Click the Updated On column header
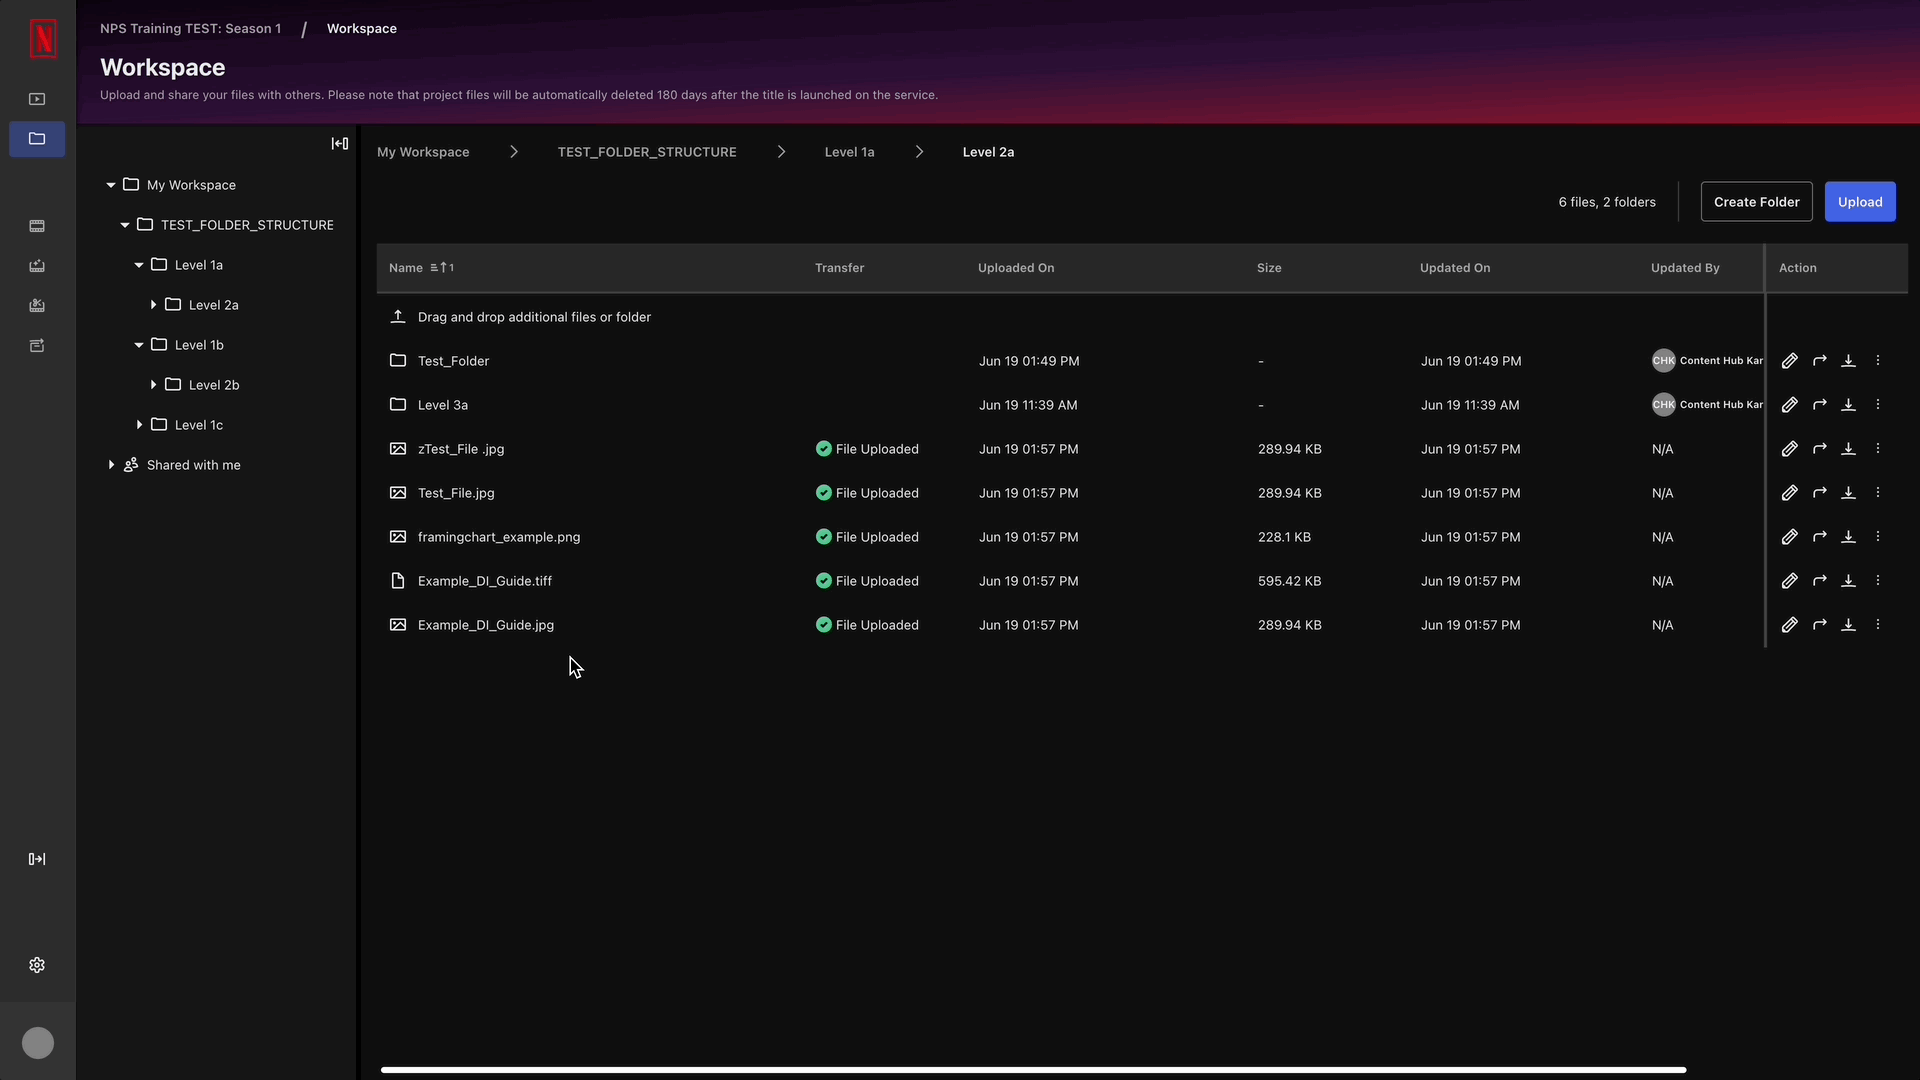Screen dimensions: 1920x1080 tap(1455, 268)
